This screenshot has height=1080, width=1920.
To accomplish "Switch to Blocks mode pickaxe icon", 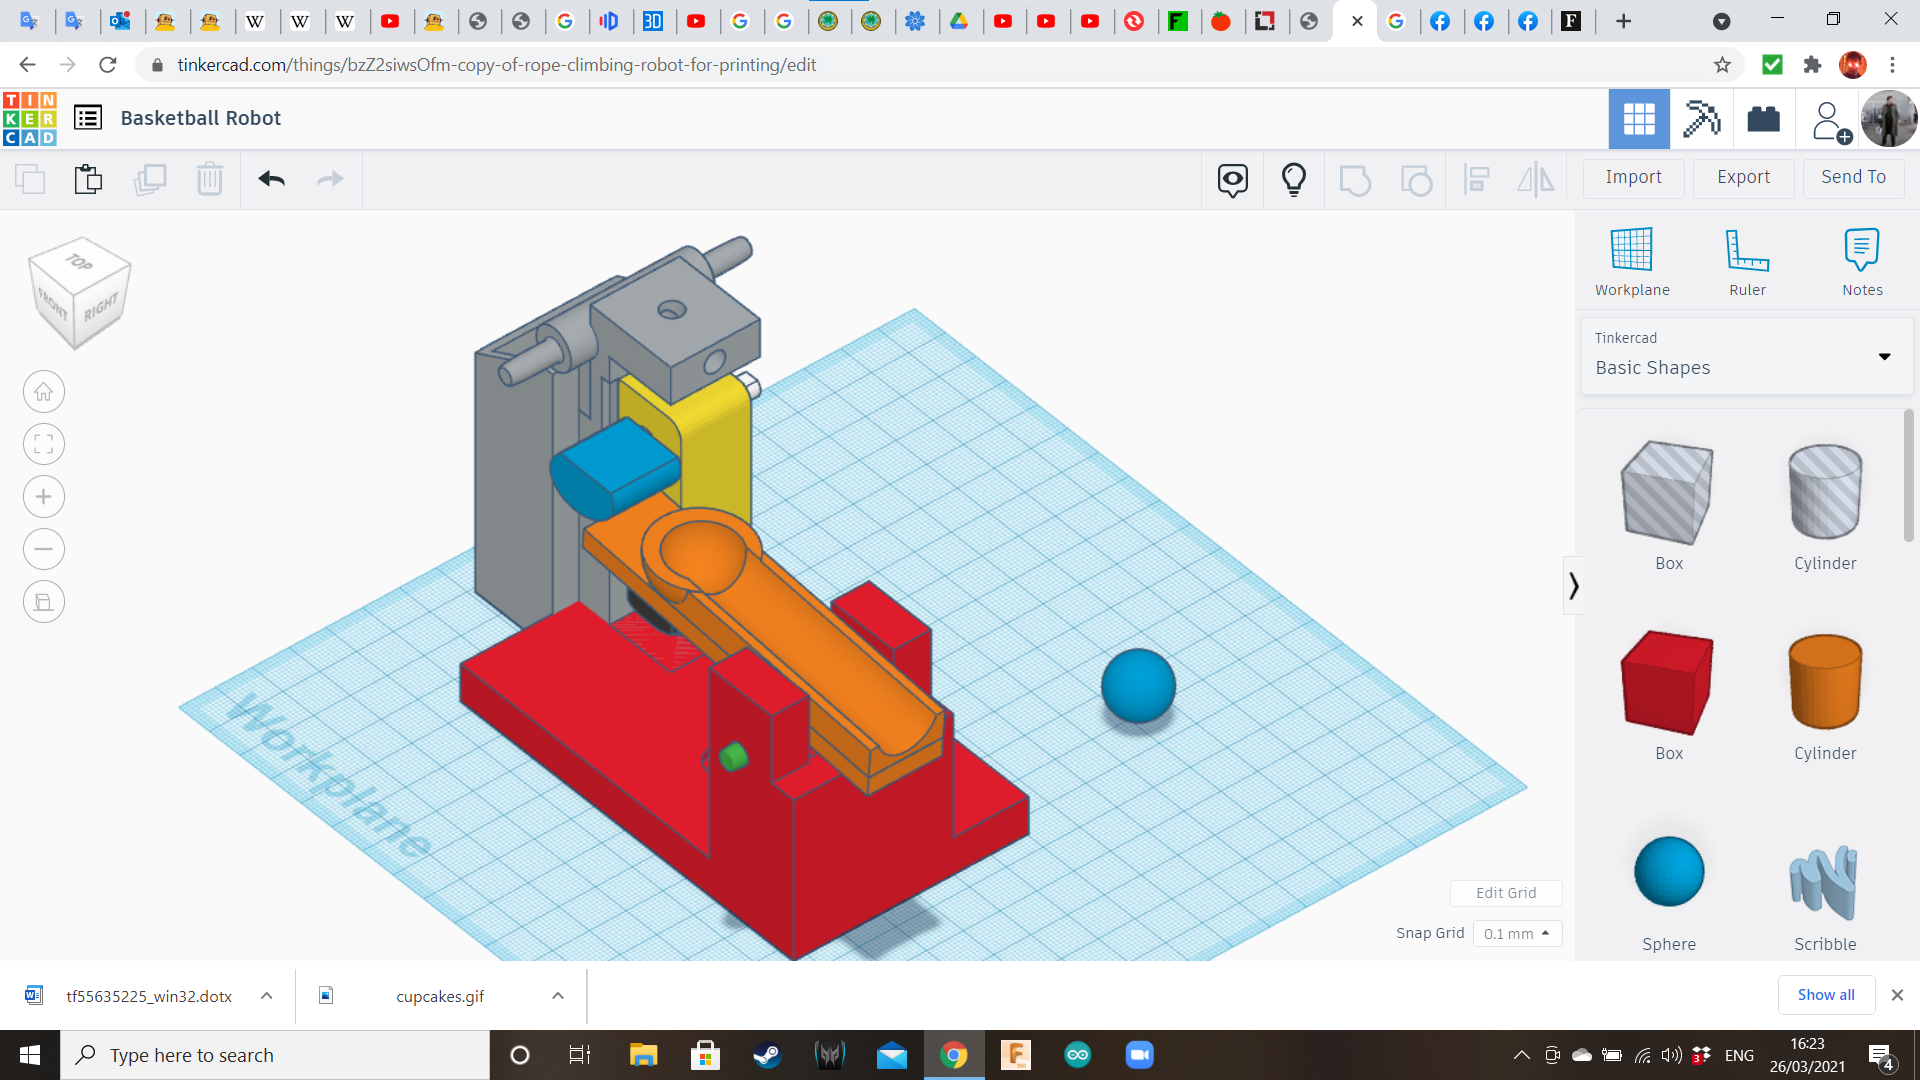I will [1701, 119].
